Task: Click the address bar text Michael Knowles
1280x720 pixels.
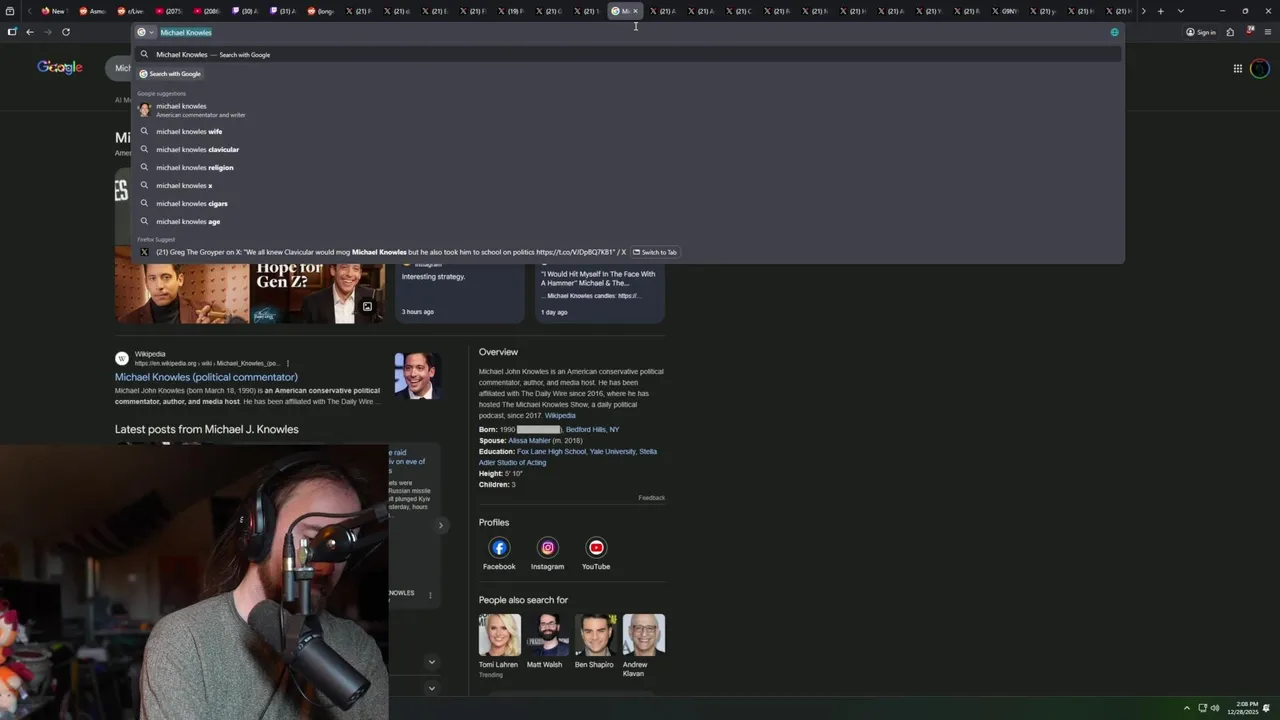Action: pyautogui.click(x=186, y=32)
